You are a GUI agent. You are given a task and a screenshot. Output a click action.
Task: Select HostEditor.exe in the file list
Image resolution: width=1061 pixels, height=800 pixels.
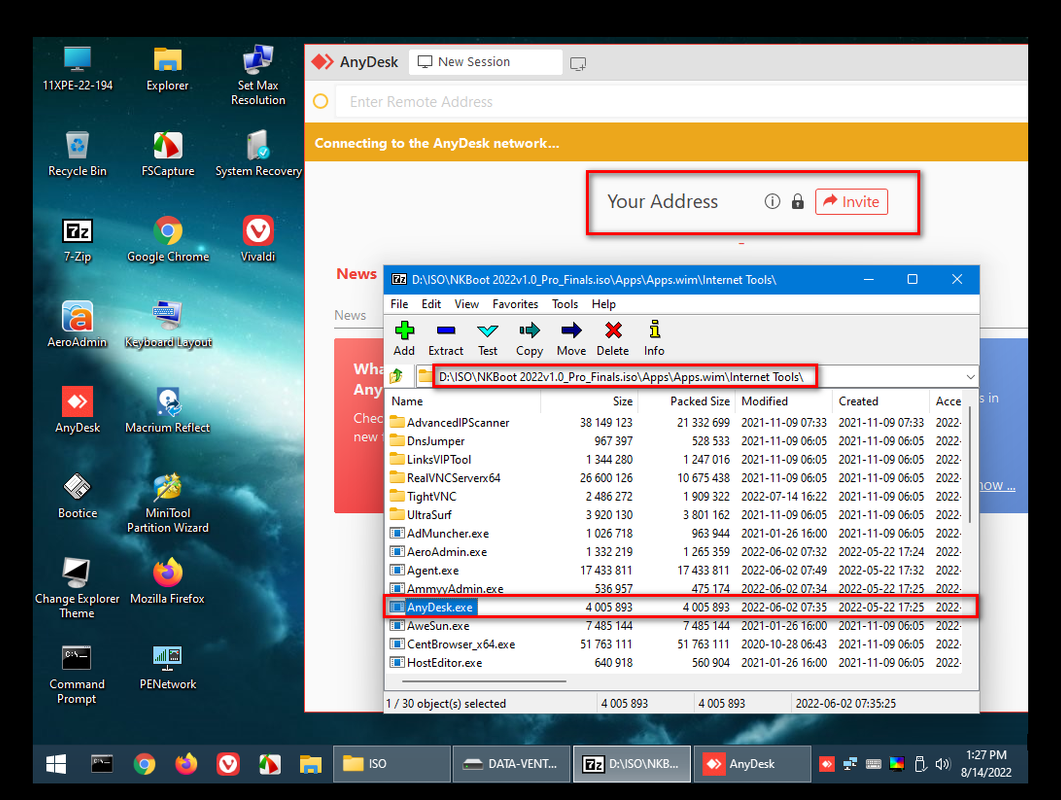(x=675, y=663)
